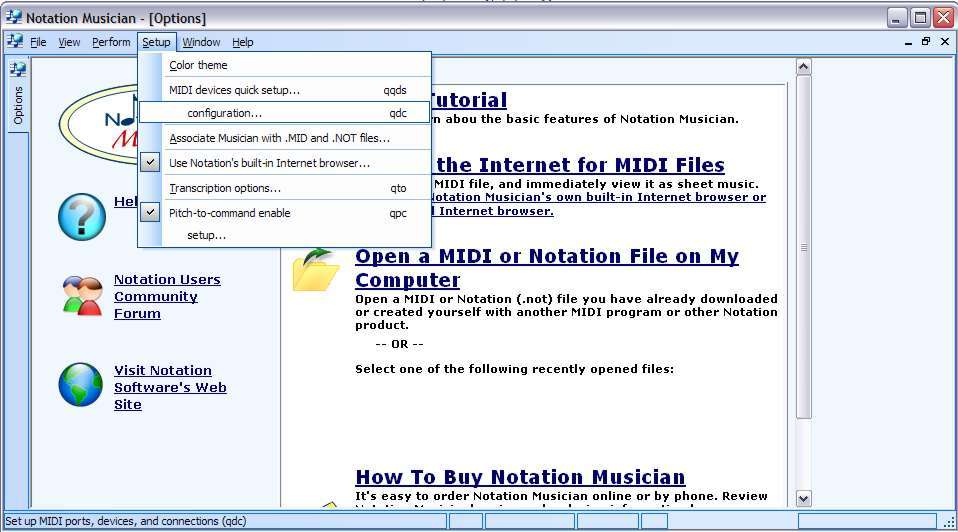
Task: Open the Tutorial link
Action: (x=469, y=100)
